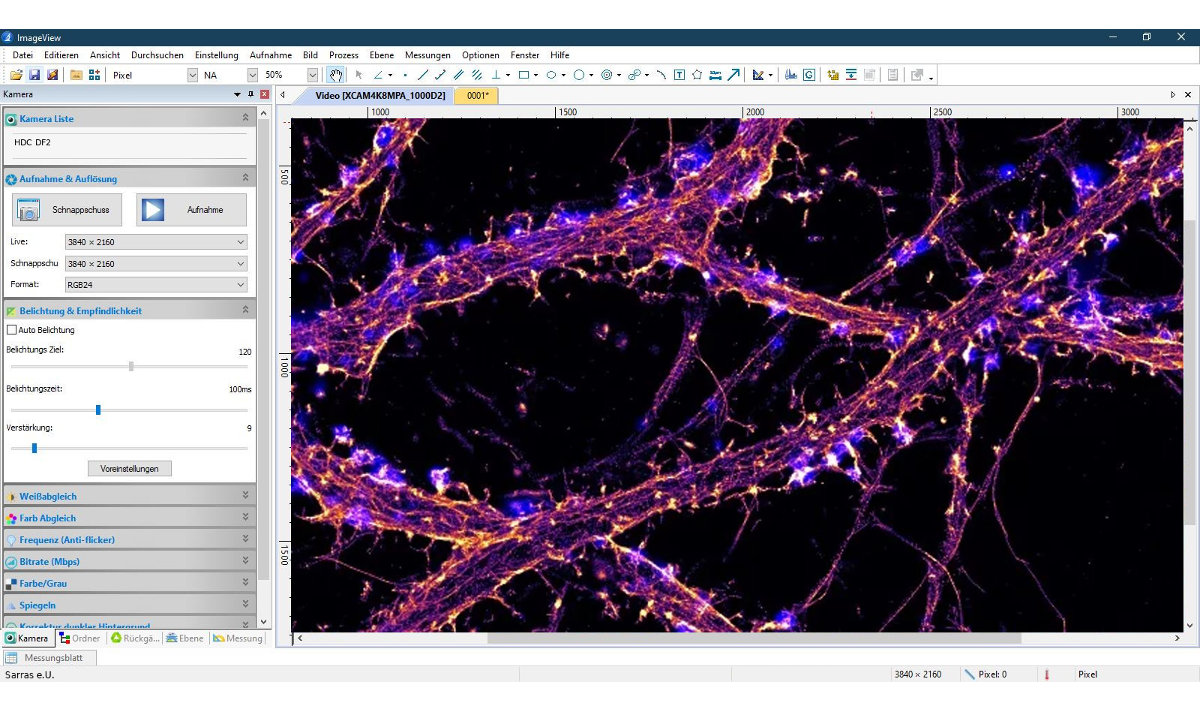Select the polygon measurement tool

coord(697,74)
